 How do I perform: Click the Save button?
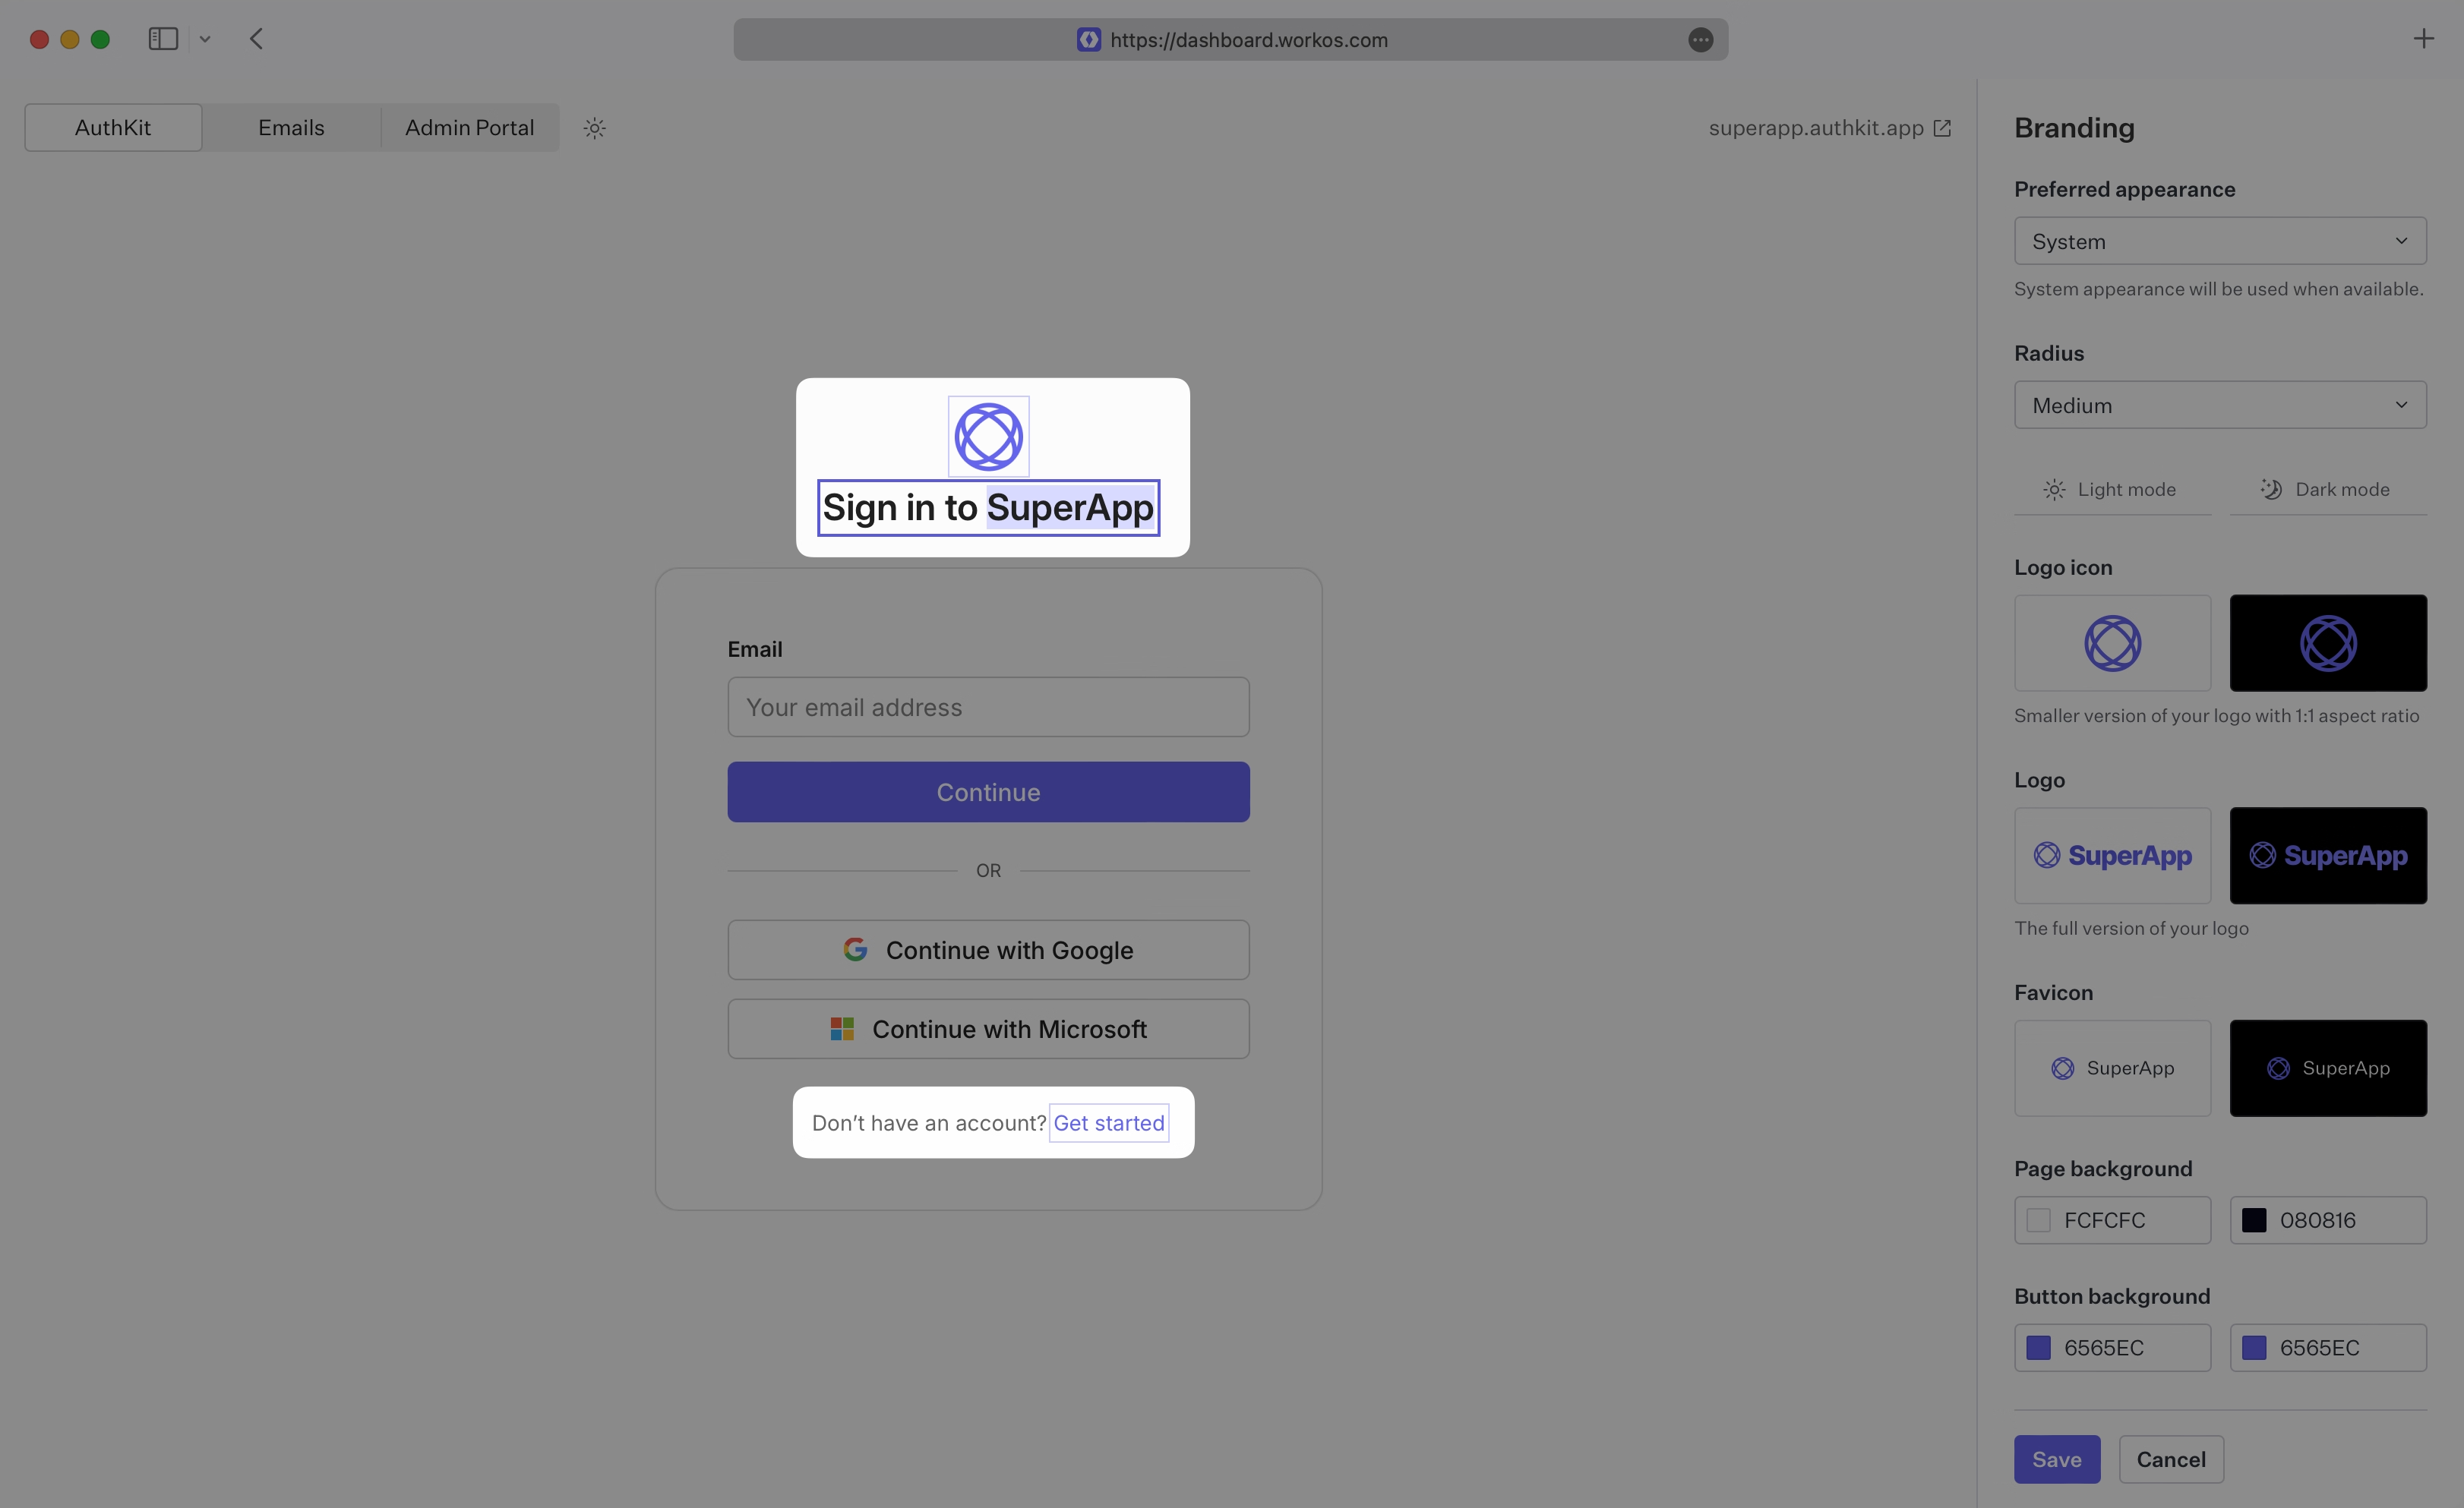point(2055,1459)
